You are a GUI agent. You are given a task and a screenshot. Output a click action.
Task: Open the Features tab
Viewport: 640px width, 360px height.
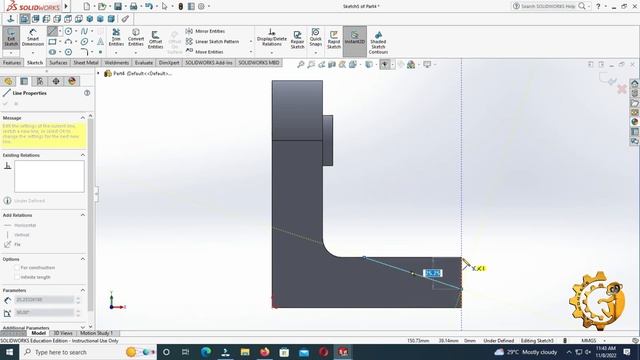12,63
